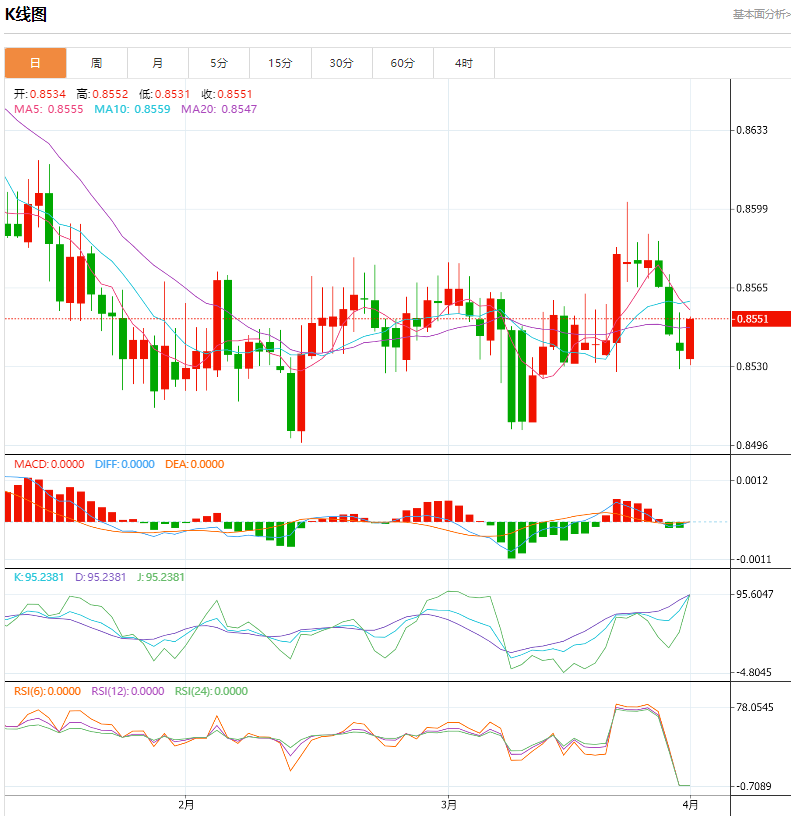The width and height of the screenshot is (791, 816).
Task: Switch to the 月 monthly tab
Action: tap(158, 63)
